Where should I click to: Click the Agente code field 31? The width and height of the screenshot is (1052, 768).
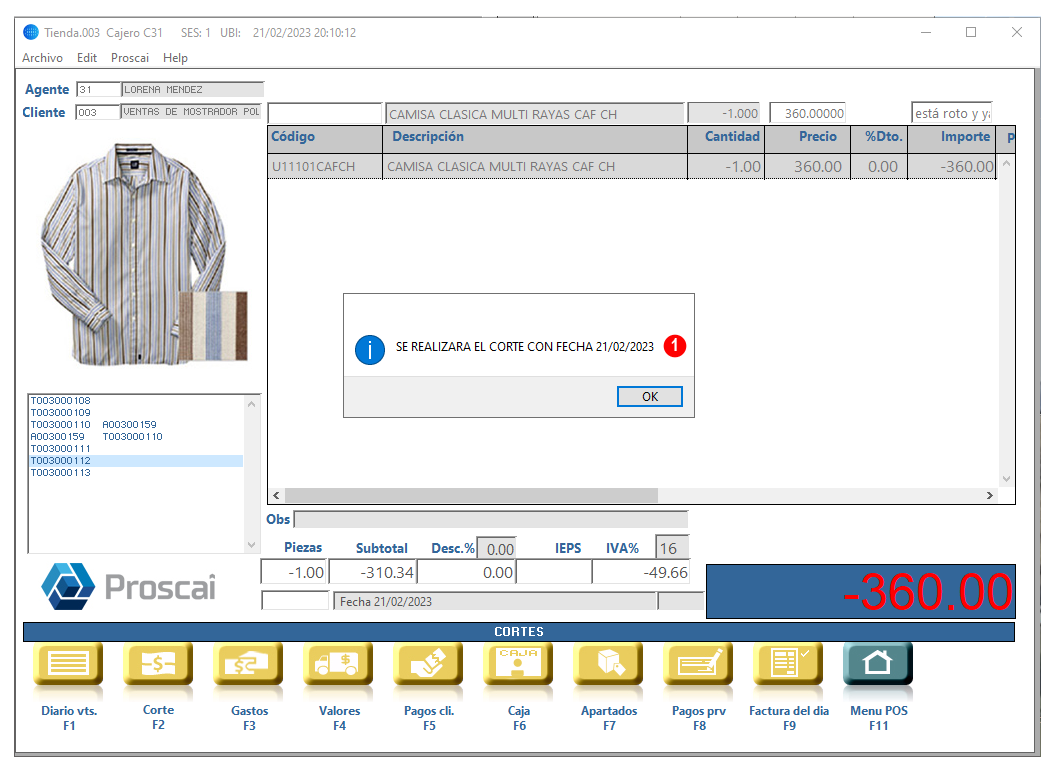coord(98,89)
